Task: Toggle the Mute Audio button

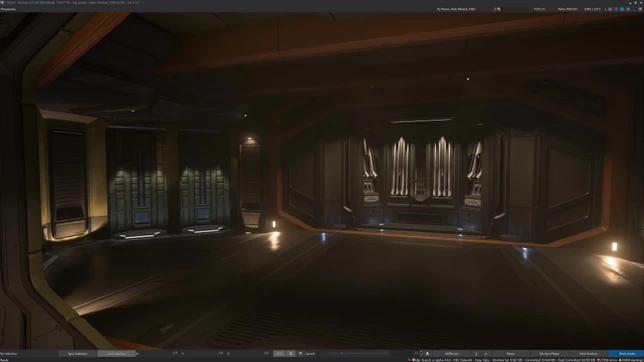Action: (x=627, y=353)
